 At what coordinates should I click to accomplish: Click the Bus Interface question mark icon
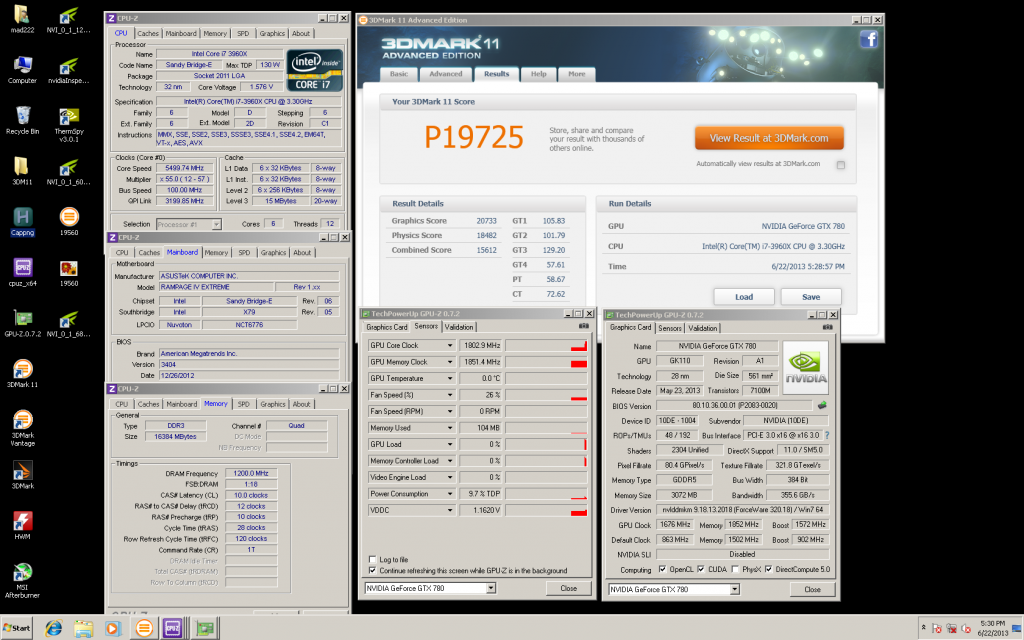tap(825, 436)
